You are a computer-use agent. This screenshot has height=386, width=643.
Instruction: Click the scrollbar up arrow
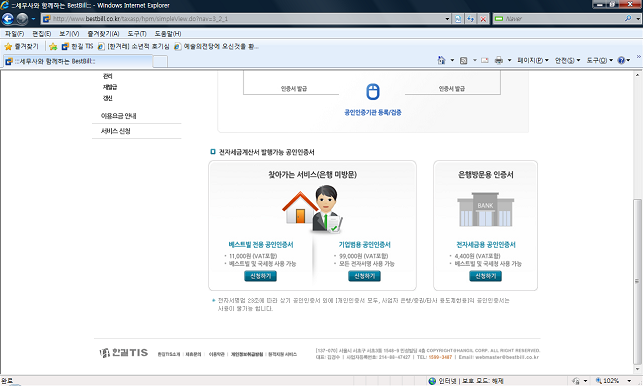(637, 75)
